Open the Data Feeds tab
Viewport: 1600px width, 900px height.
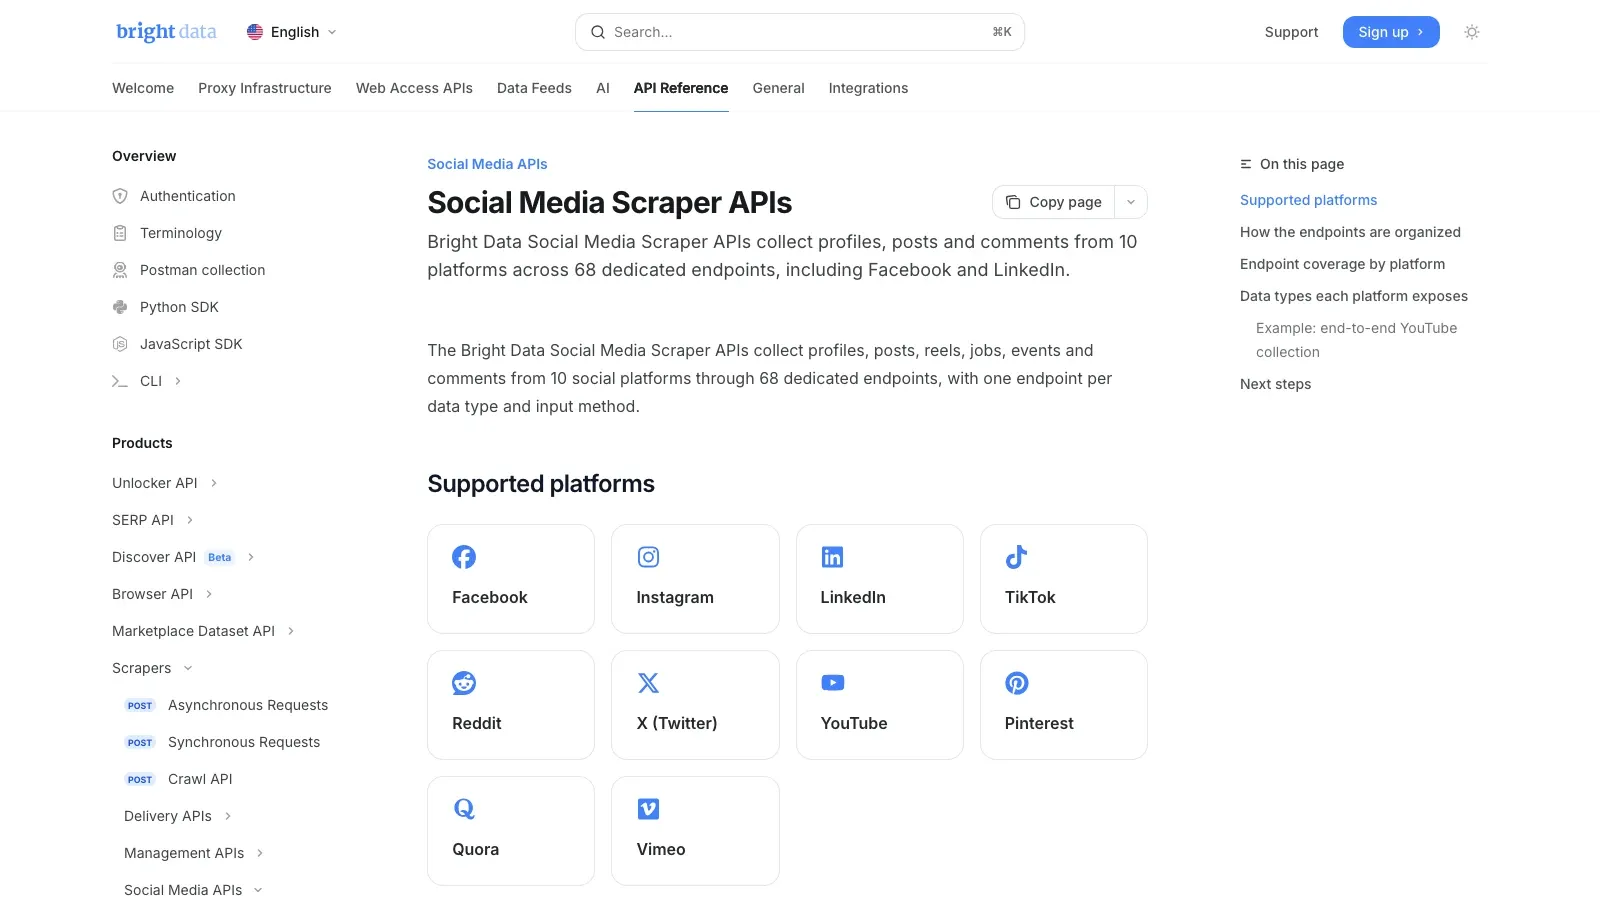point(534,88)
